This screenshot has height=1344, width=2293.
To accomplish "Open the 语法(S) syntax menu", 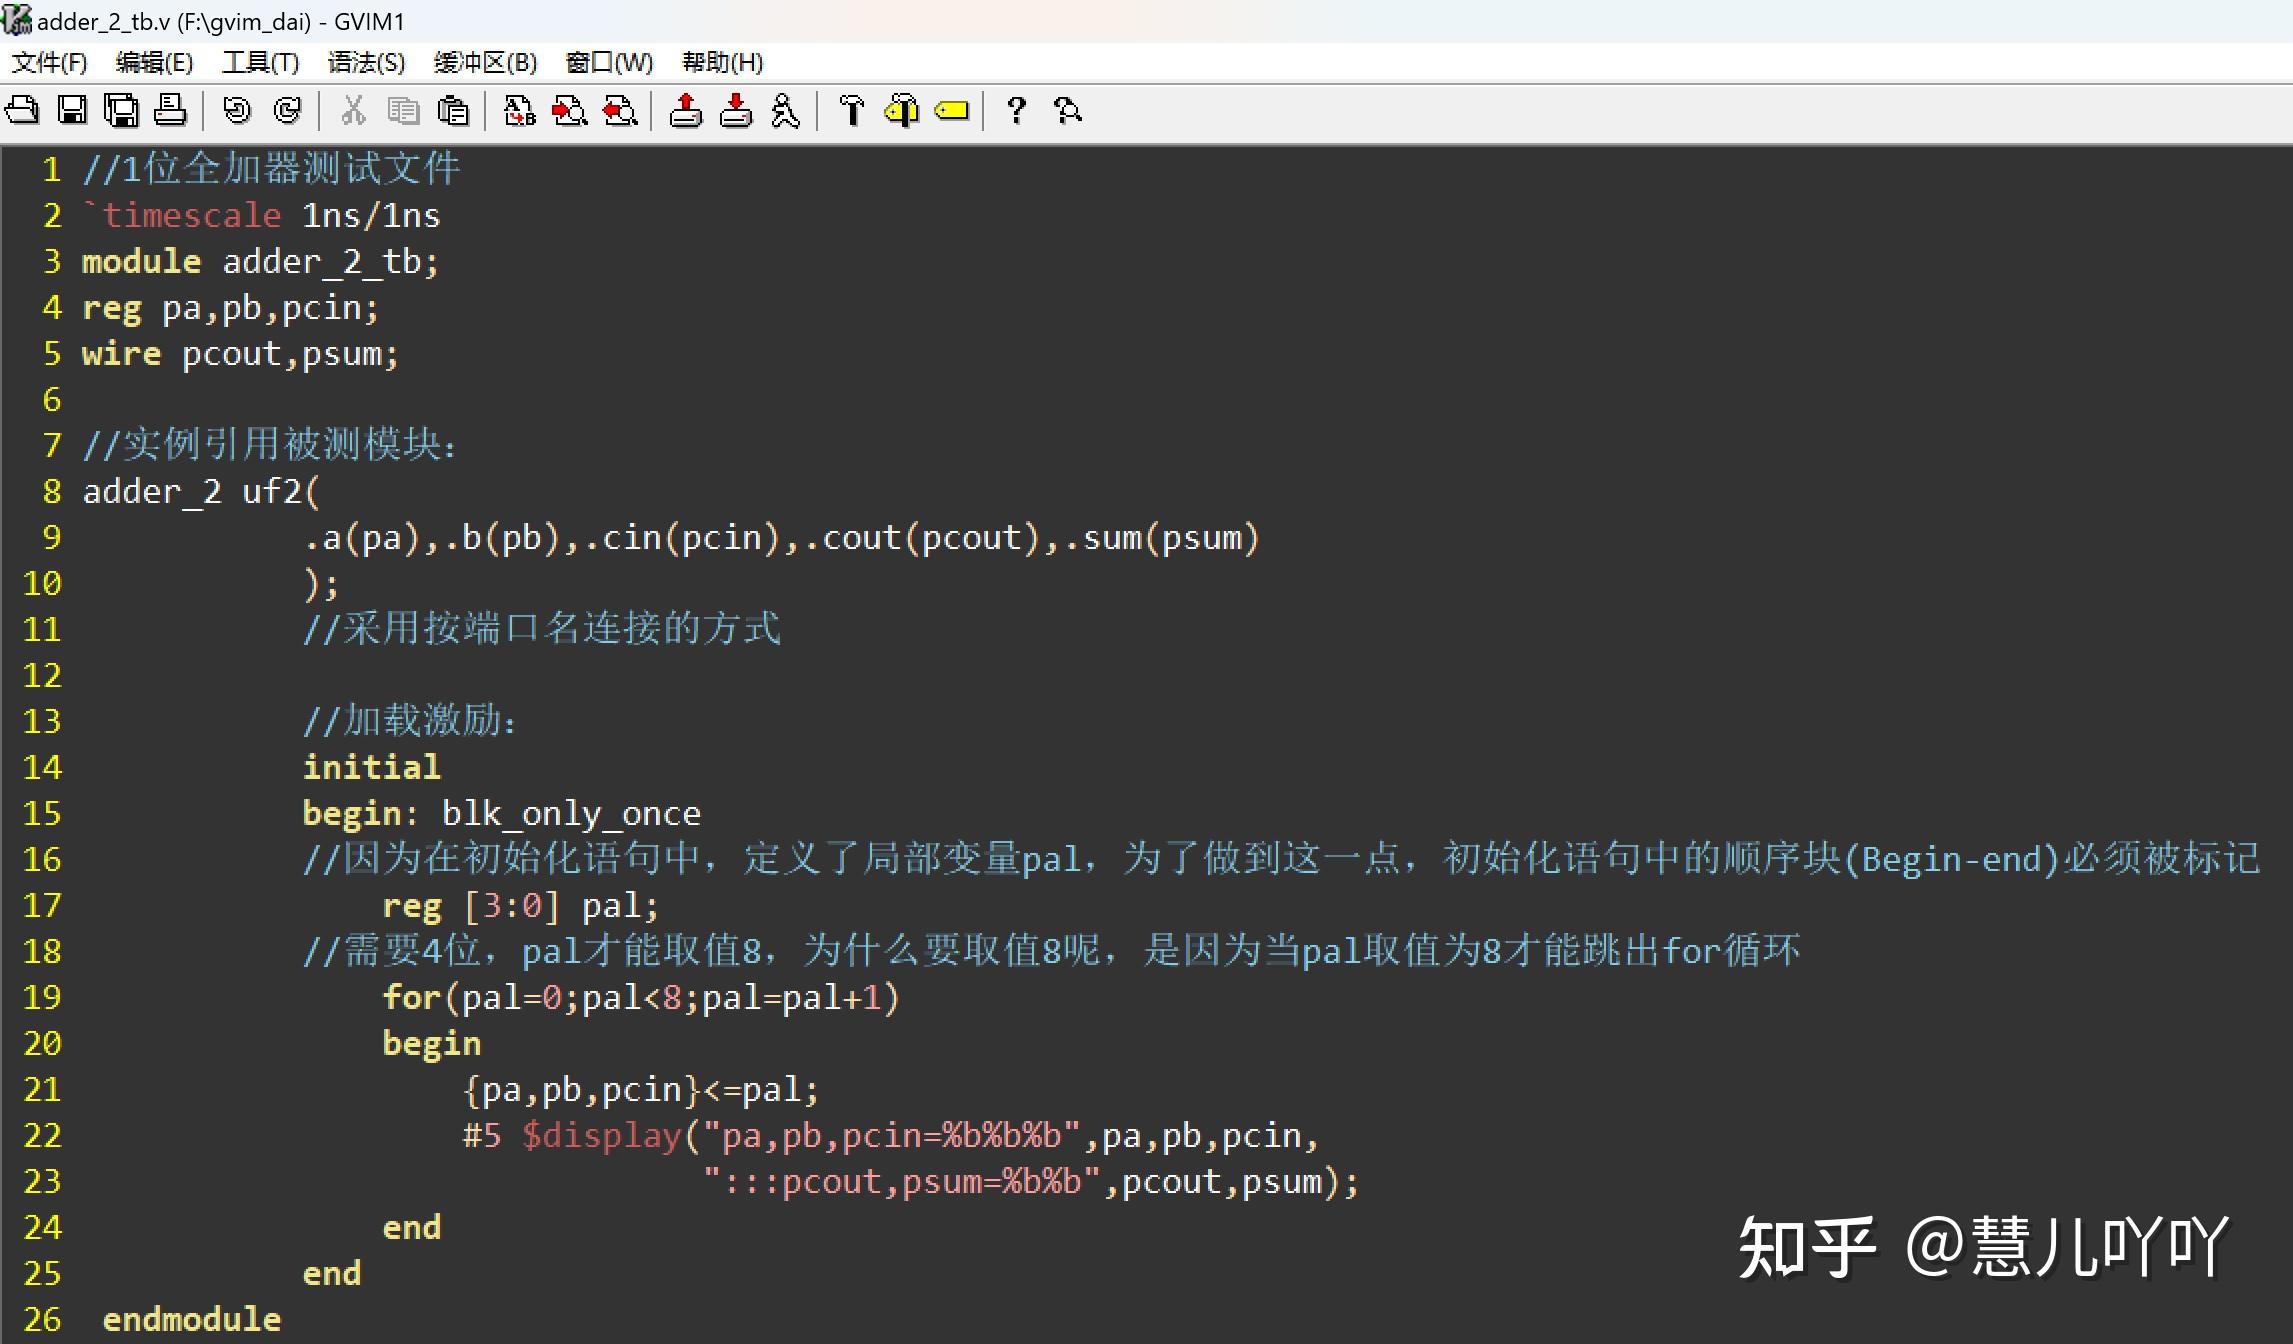I will (366, 63).
